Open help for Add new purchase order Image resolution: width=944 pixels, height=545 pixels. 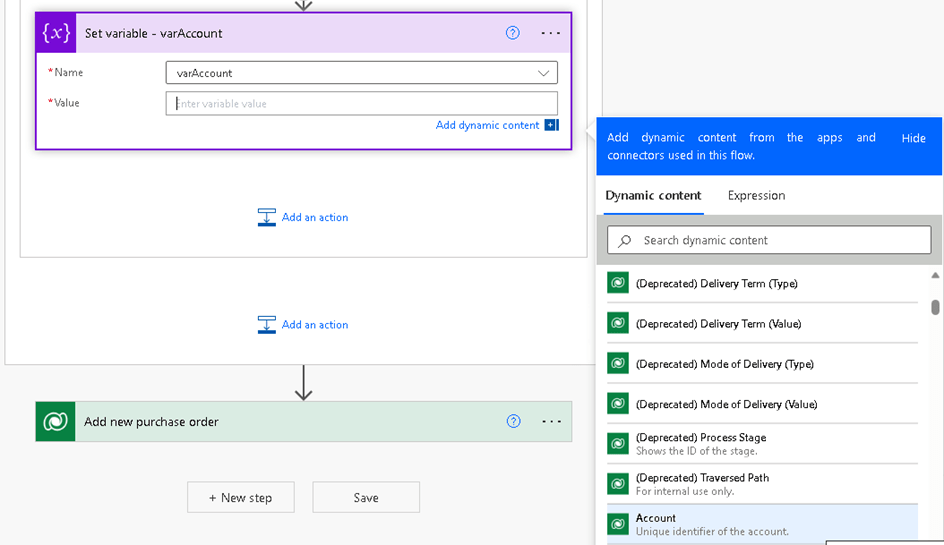(x=513, y=422)
